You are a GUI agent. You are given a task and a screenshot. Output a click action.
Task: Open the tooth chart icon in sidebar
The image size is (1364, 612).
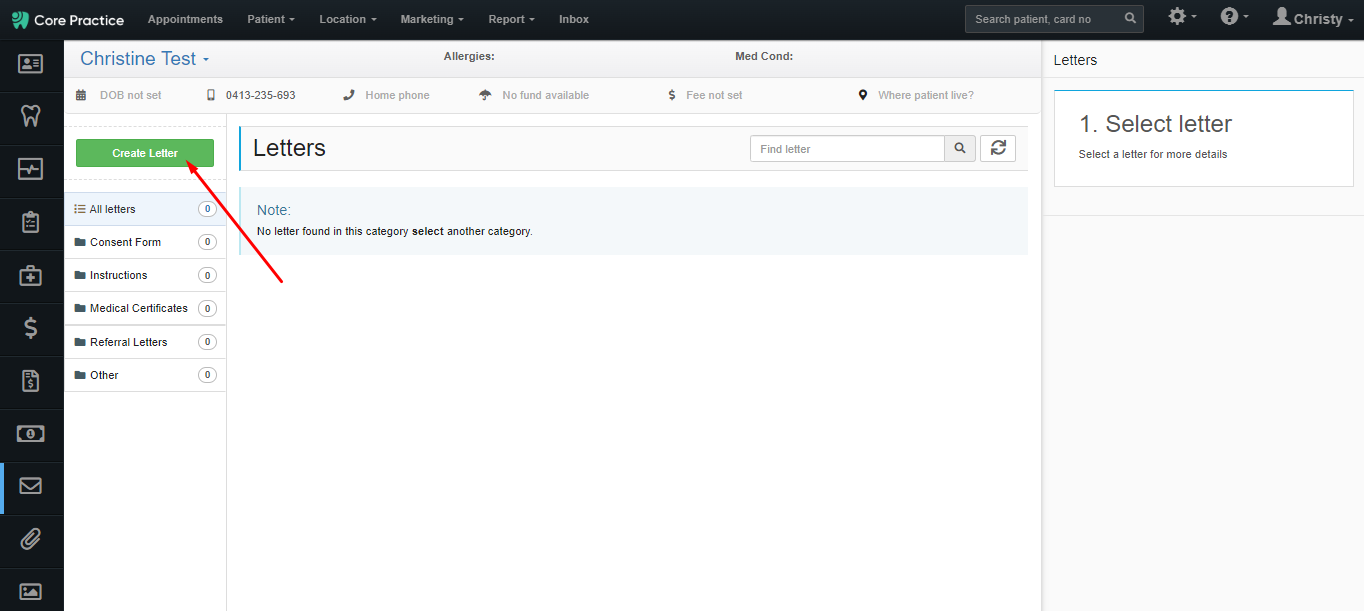point(31,116)
